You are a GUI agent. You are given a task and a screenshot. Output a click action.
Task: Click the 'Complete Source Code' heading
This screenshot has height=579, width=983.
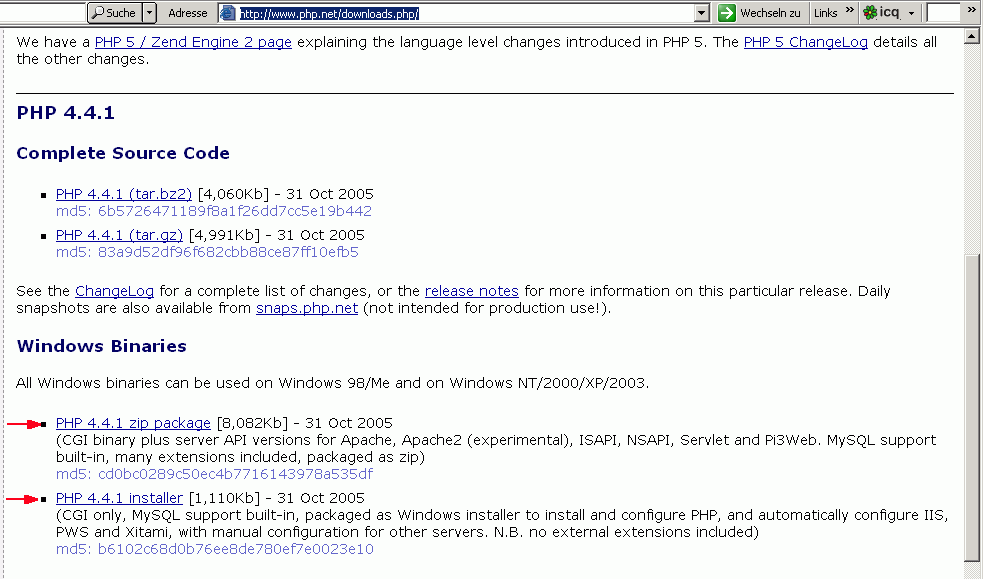(x=123, y=153)
